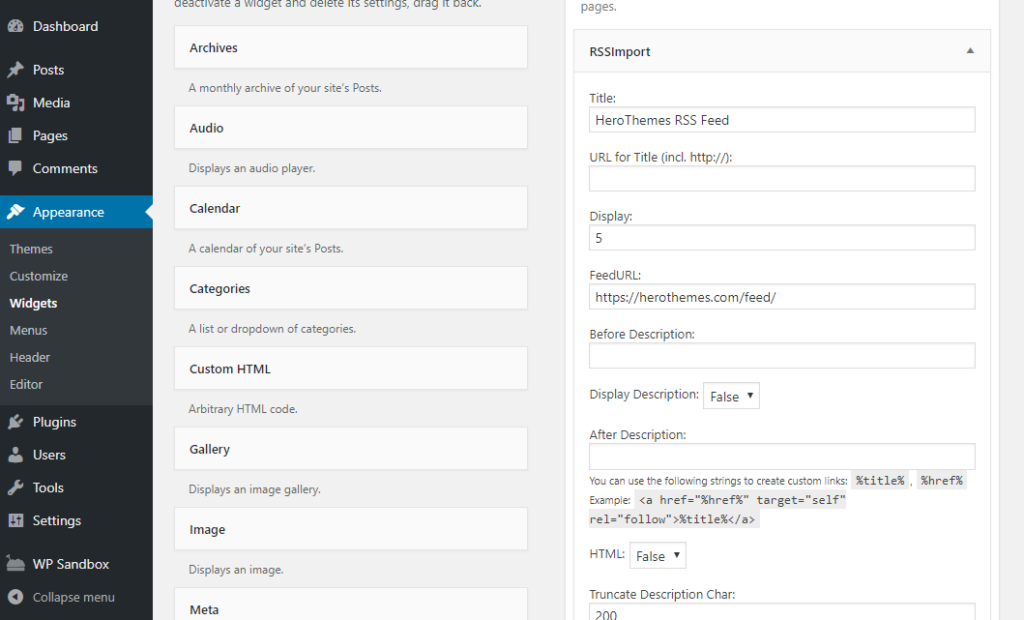
Task: Select the Appearance paintbrush icon
Action: point(17,212)
